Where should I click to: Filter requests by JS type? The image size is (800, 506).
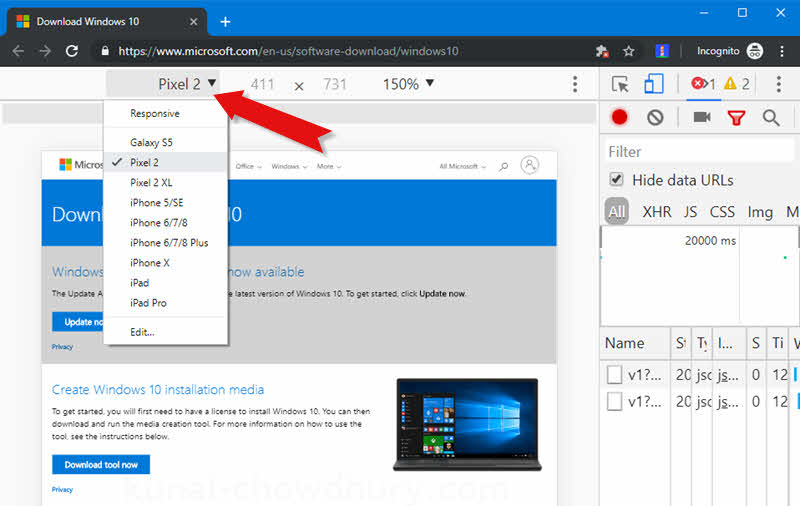click(690, 212)
